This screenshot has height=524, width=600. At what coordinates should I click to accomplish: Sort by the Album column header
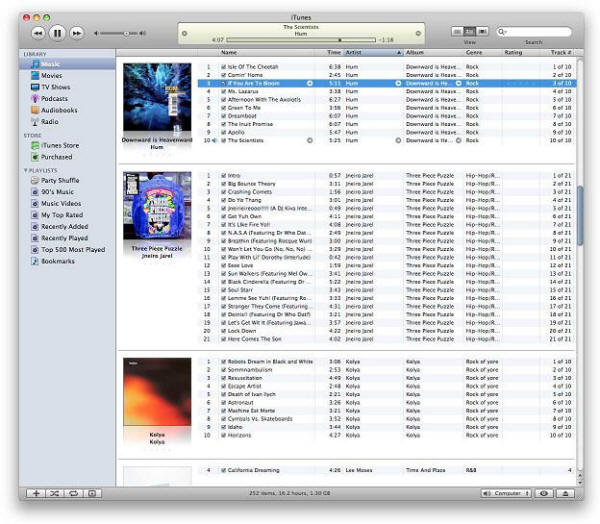click(x=434, y=52)
